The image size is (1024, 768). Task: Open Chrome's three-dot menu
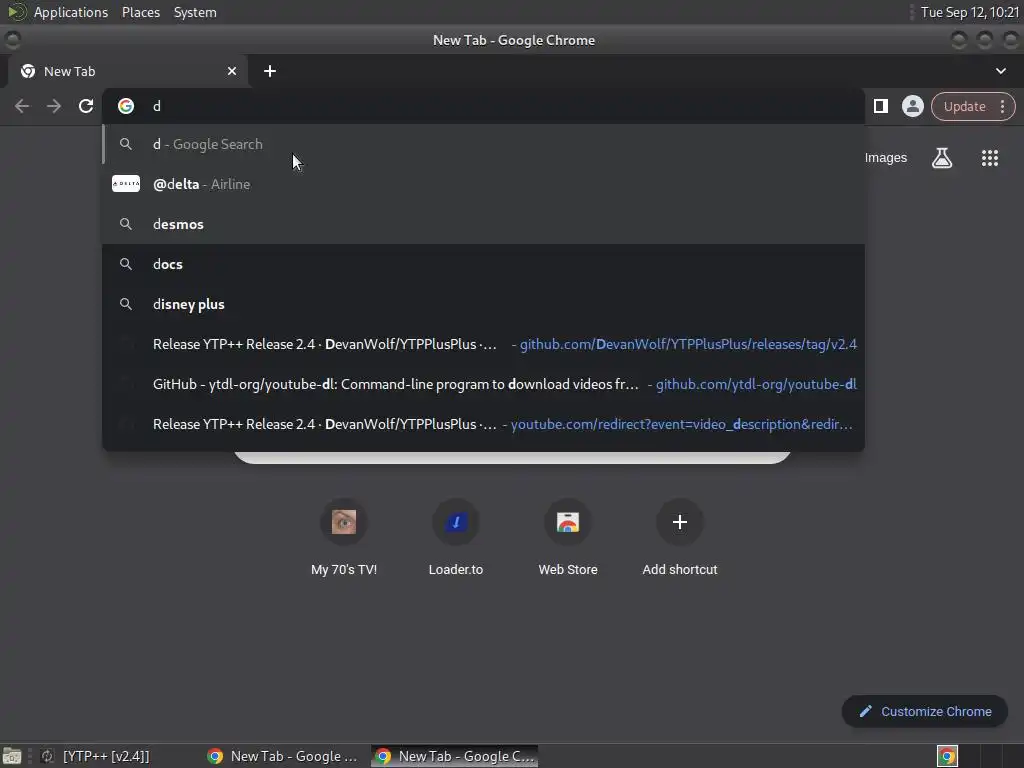point(1002,106)
